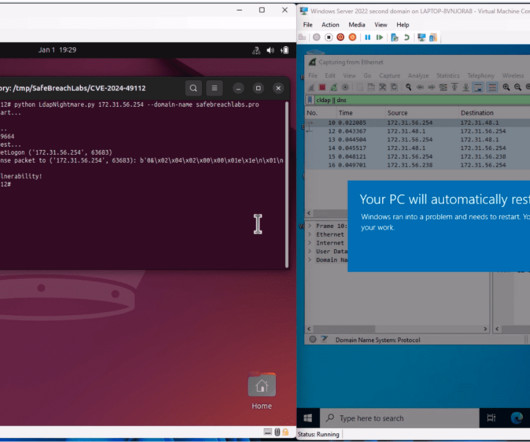Open Hyper-V View menu
Image resolution: width=530 pixels, height=442 pixels.
click(381, 25)
